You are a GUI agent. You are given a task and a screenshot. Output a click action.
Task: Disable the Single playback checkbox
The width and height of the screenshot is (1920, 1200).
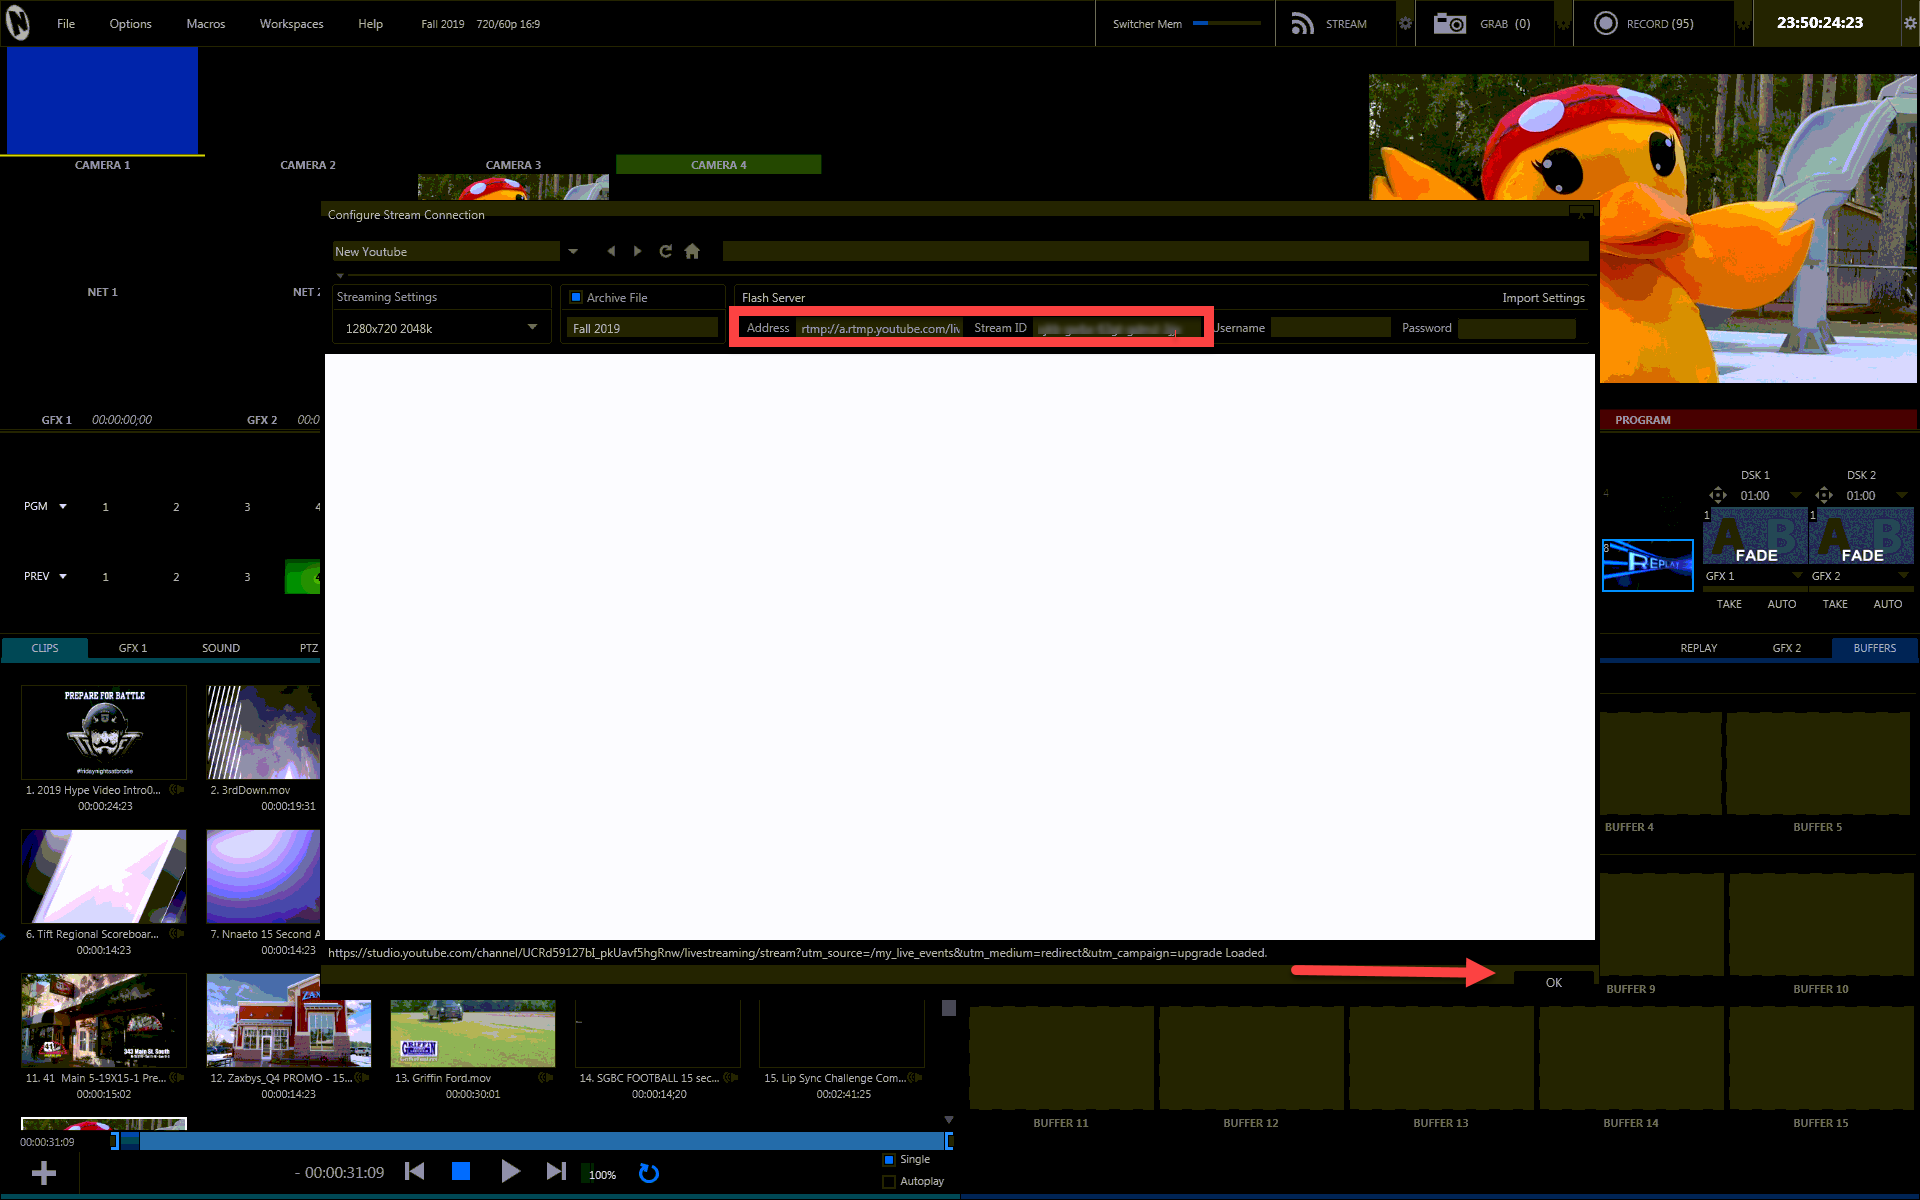click(x=888, y=1159)
